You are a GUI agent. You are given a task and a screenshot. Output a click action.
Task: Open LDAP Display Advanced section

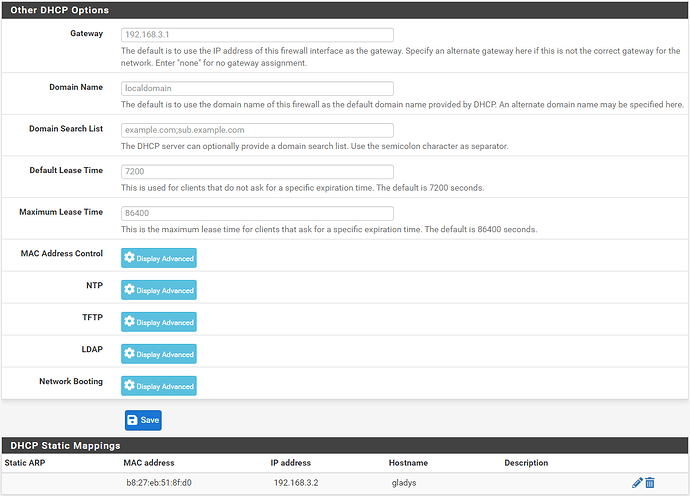[x=159, y=354]
